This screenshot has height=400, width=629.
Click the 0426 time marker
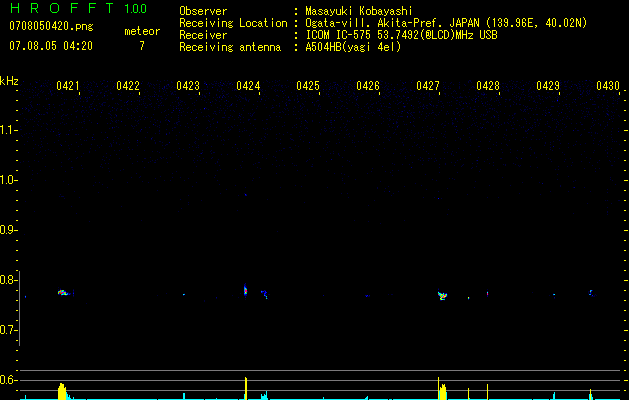(x=368, y=86)
